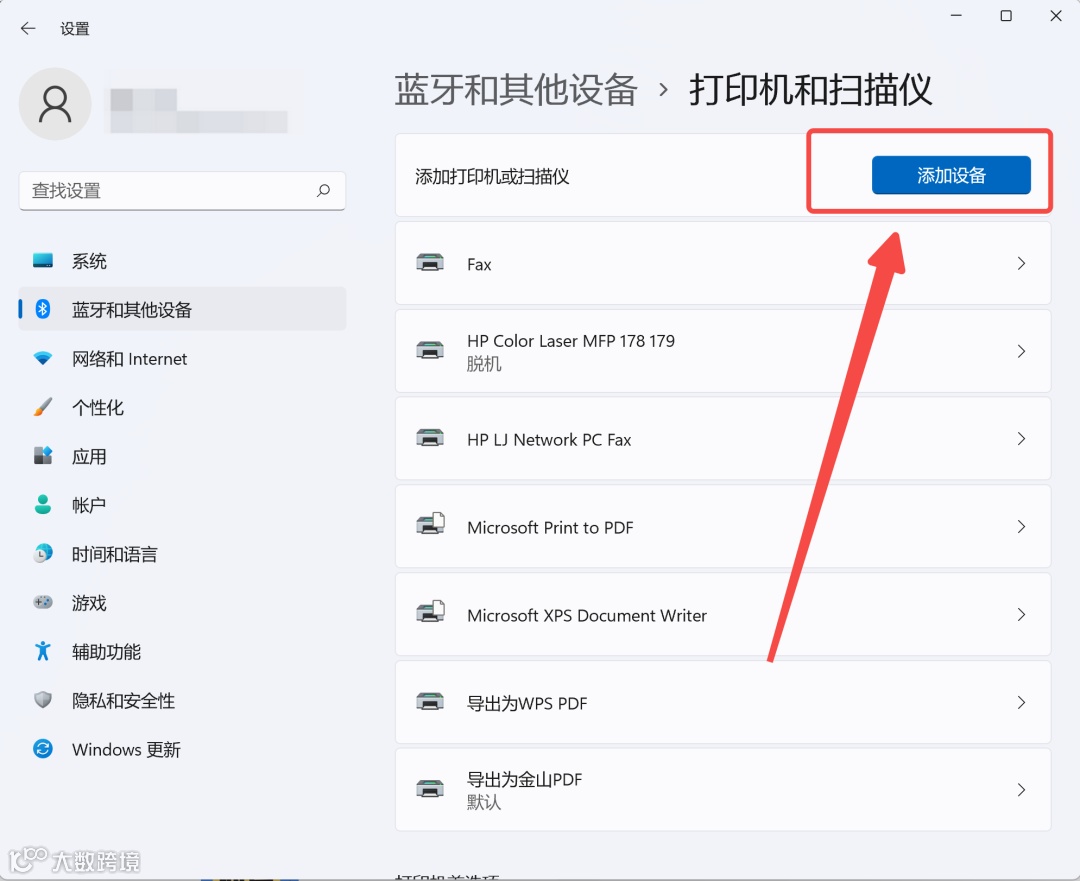The width and height of the screenshot is (1080, 881).
Task: Open the 游戏 settings page
Action: (182, 603)
